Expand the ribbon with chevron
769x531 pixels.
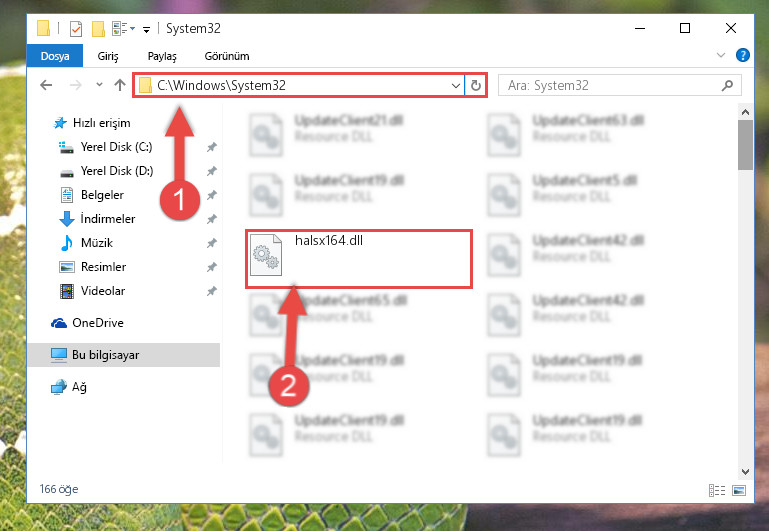coord(720,55)
